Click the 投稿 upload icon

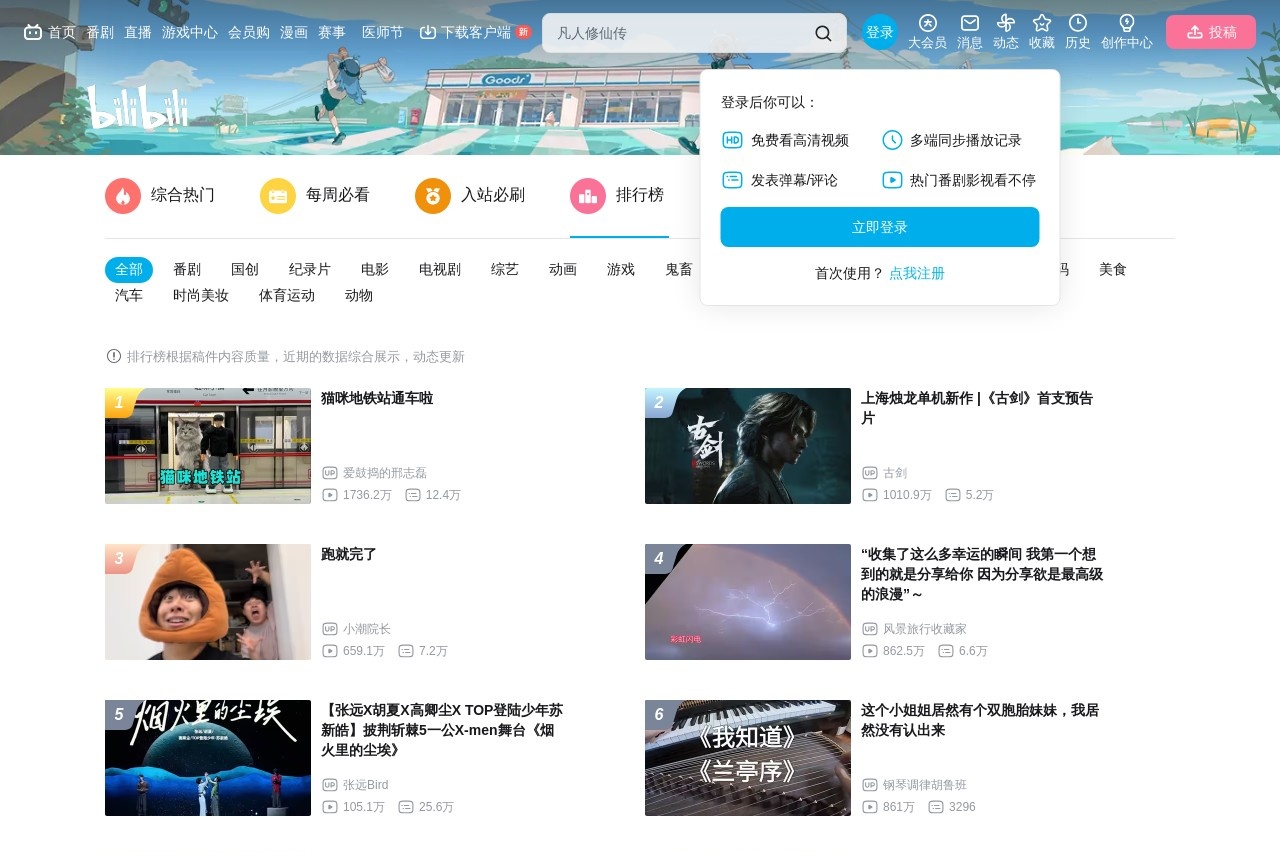coord(1210,31)
